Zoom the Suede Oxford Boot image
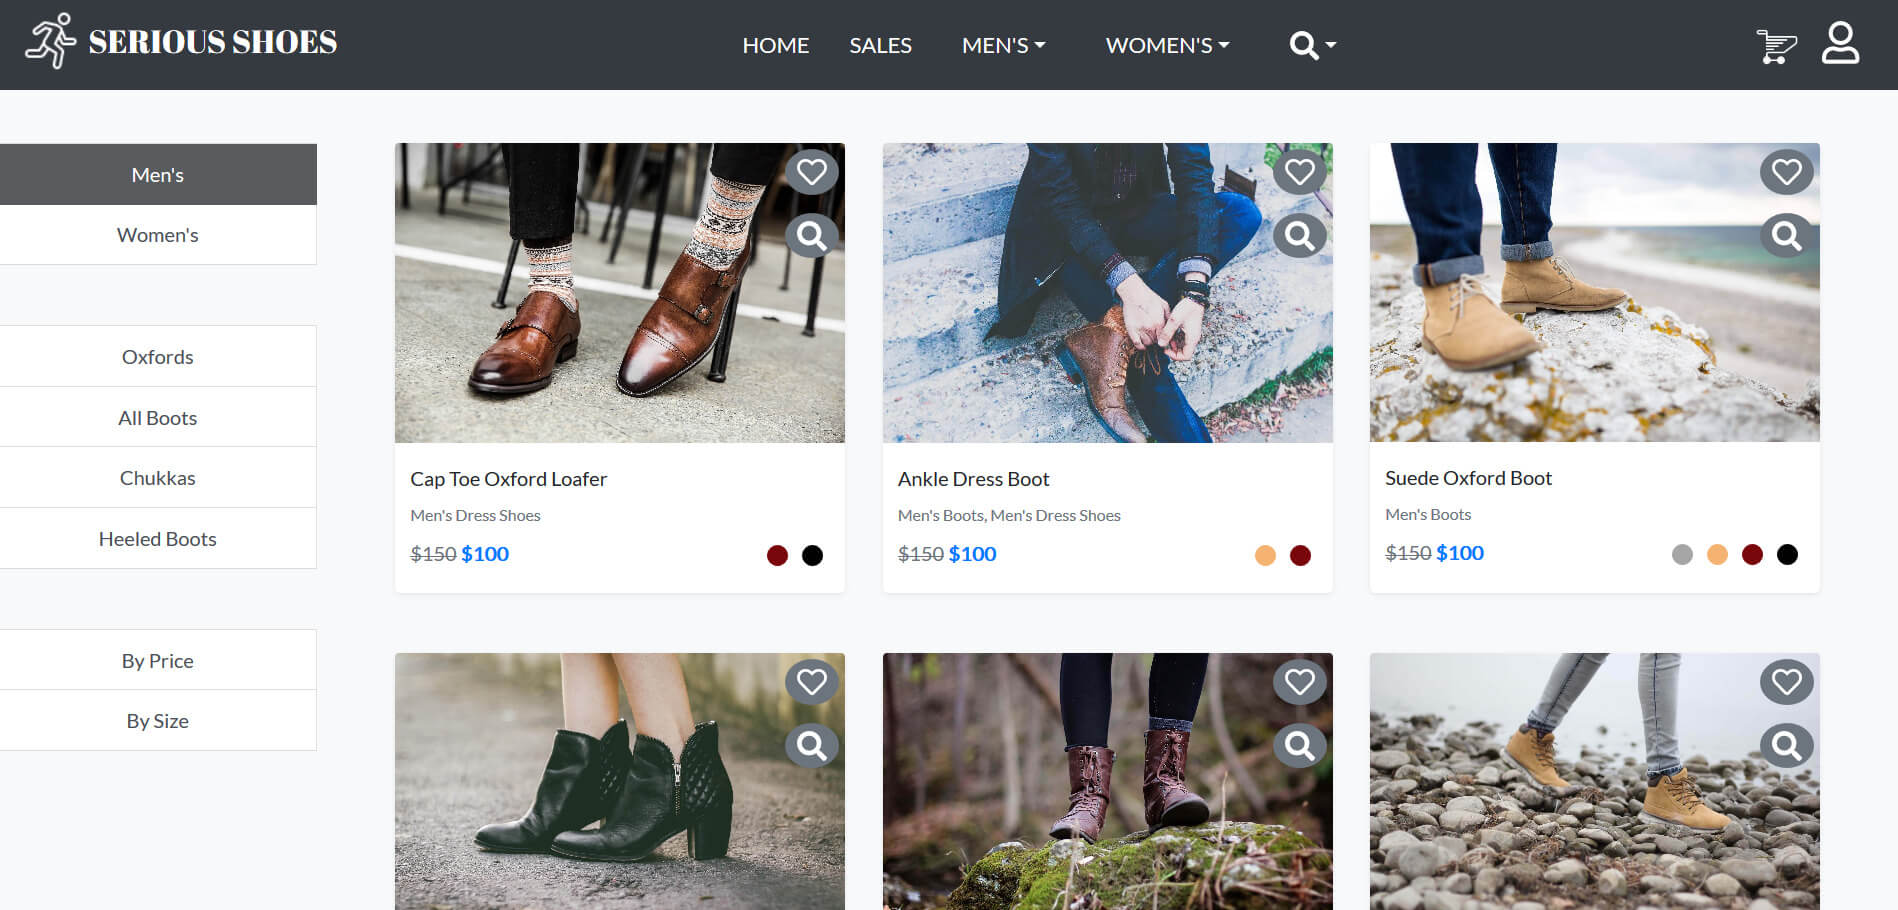 coord(1787,236)
